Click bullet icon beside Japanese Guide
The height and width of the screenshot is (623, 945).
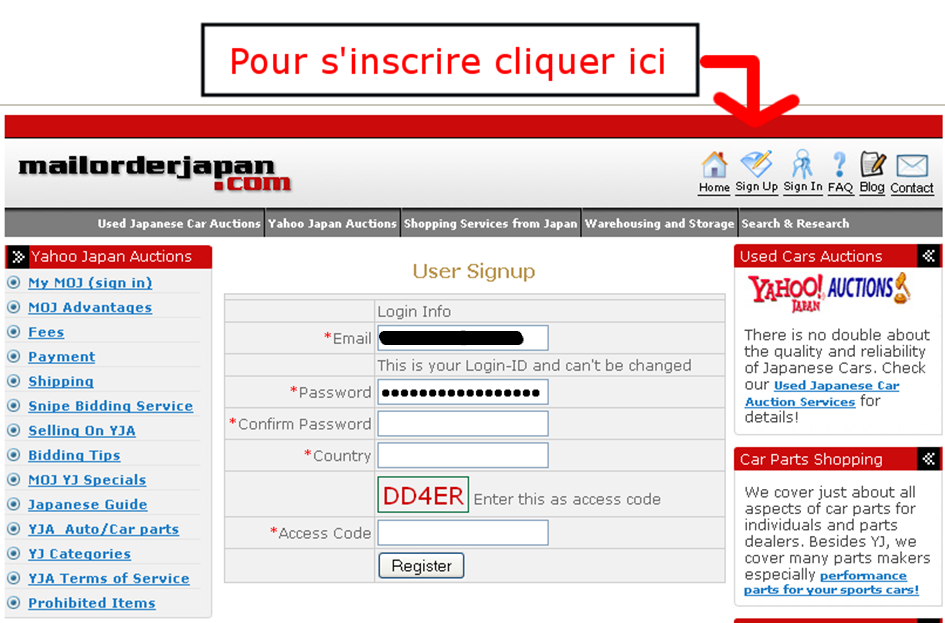click(14, 504)
